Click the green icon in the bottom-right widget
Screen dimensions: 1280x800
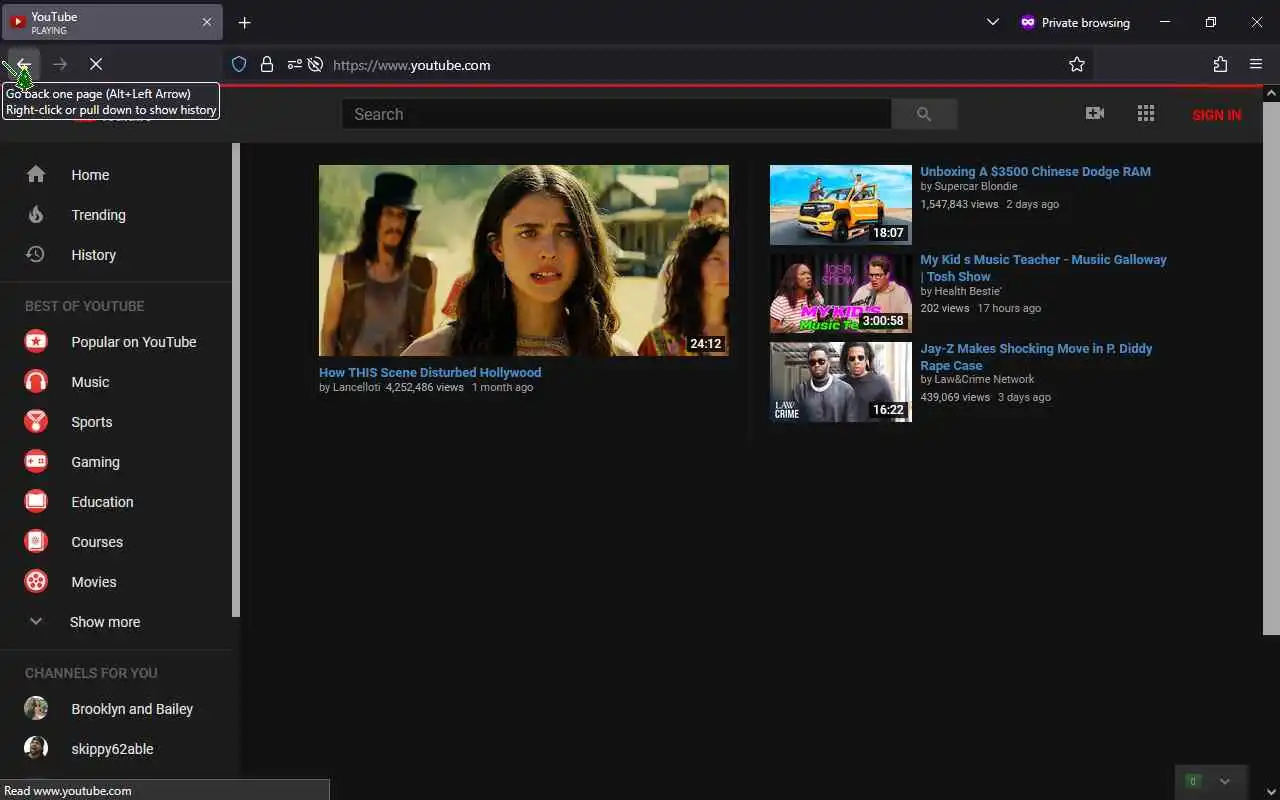tap(1192, 781)
